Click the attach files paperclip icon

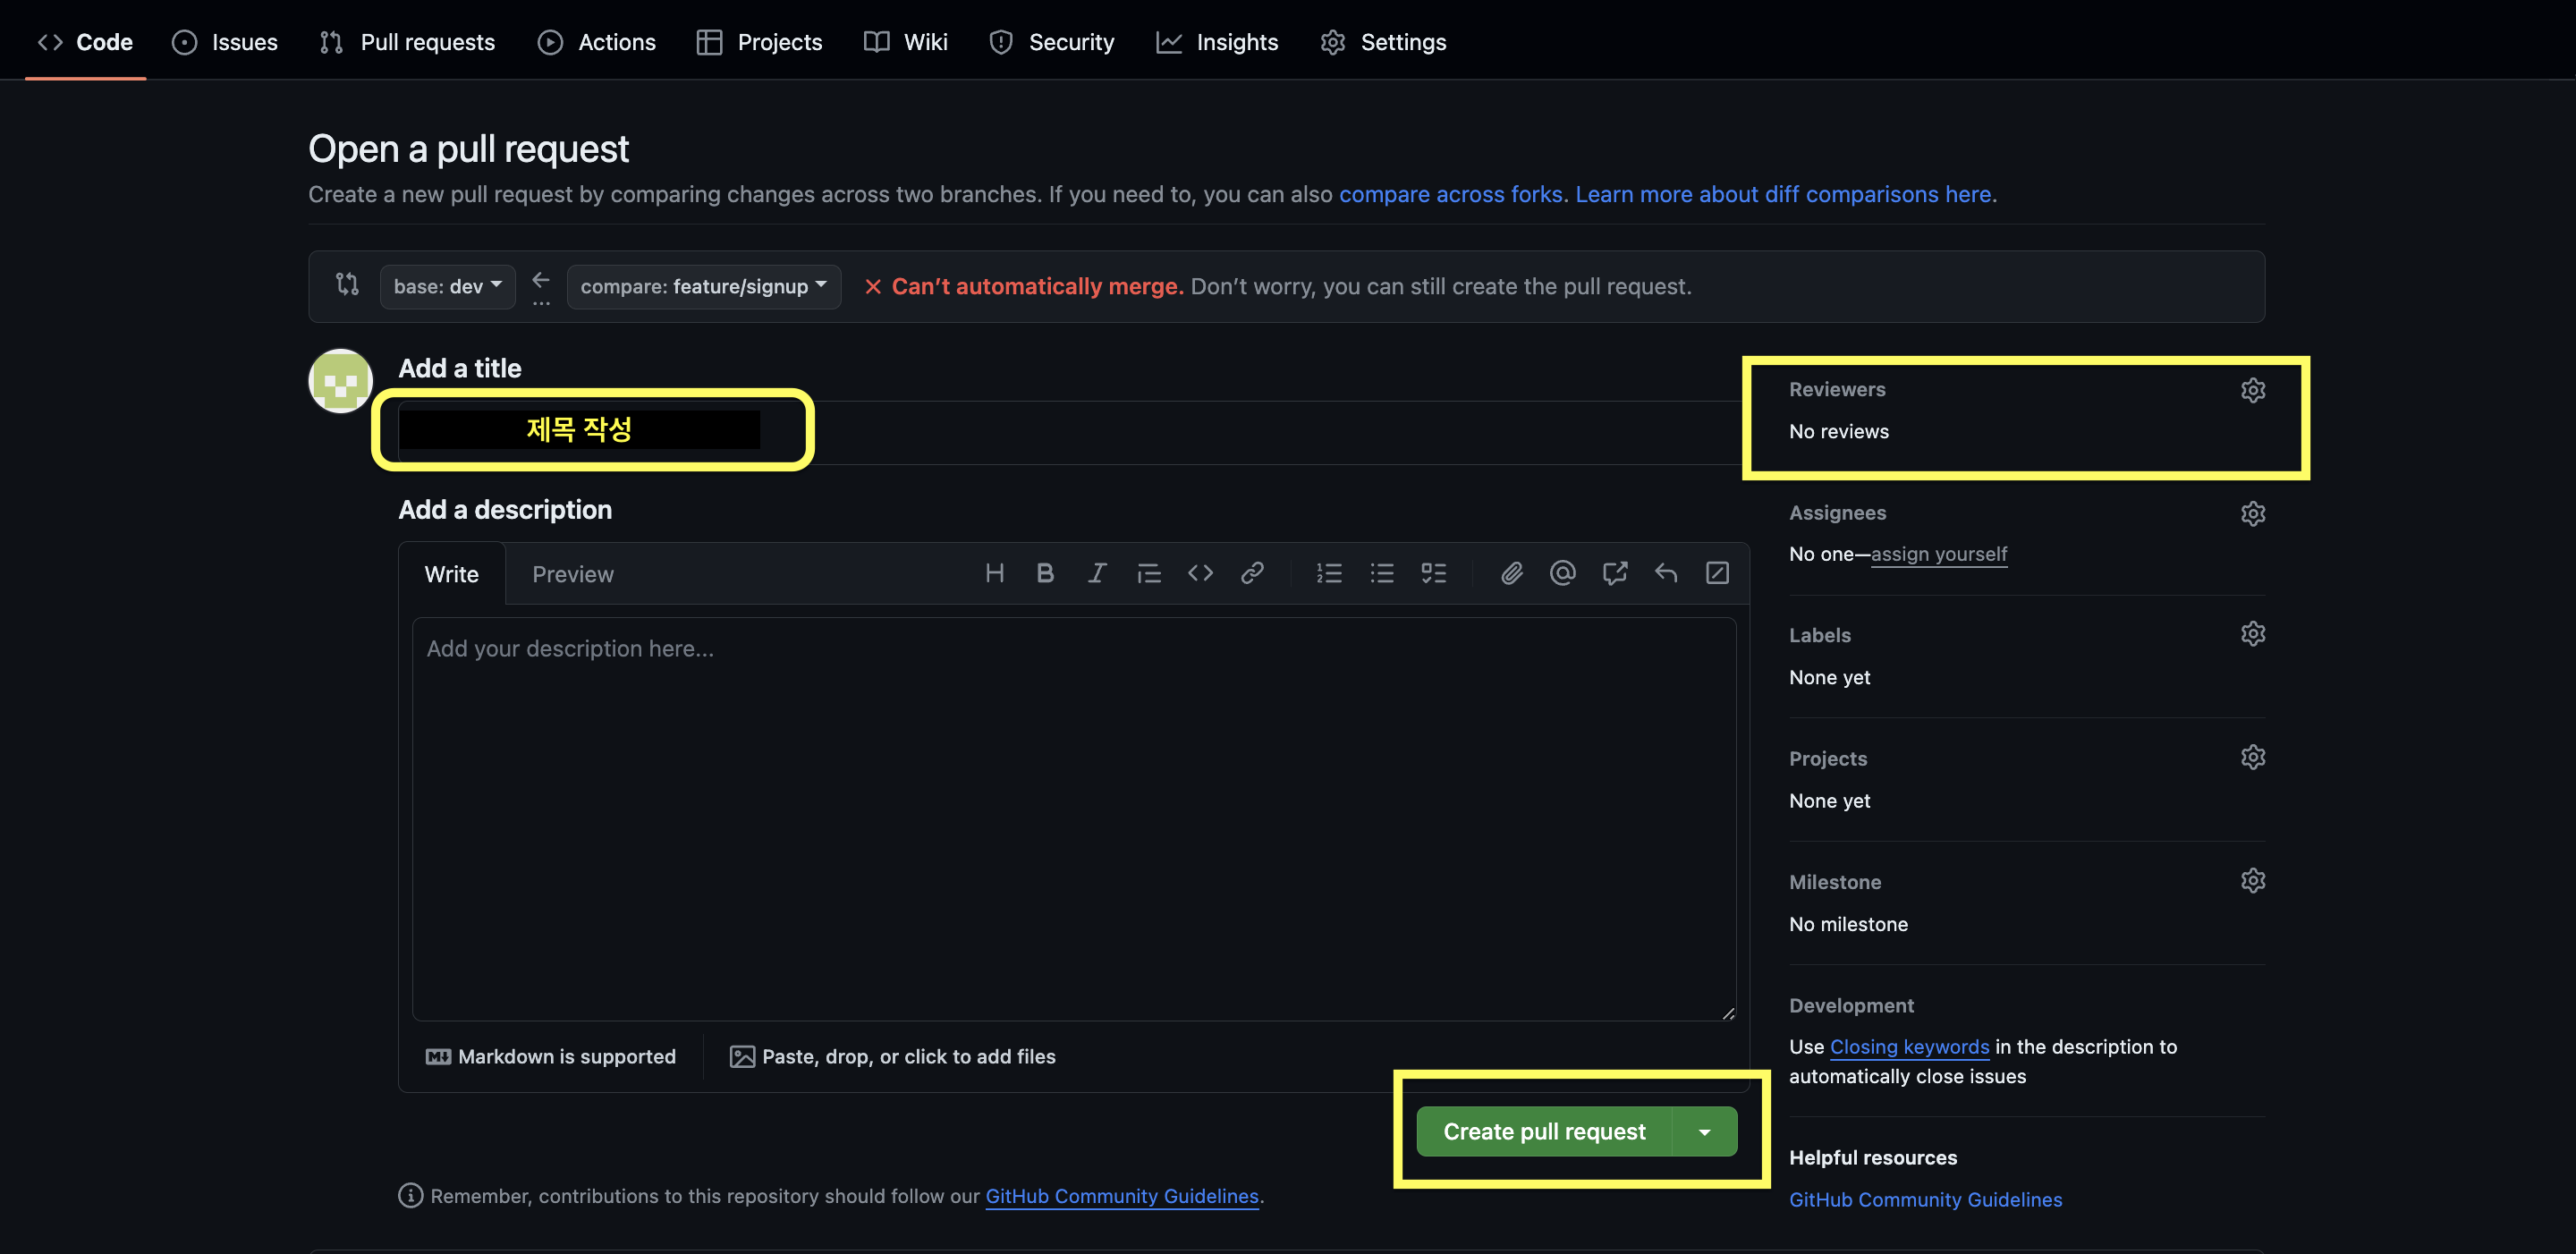pos(1511,573)
